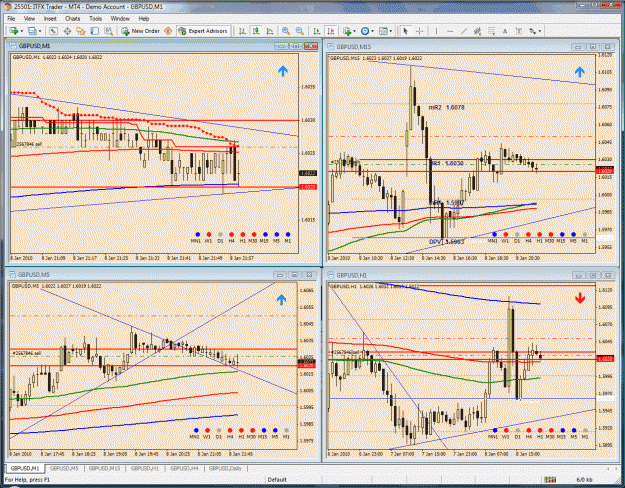This screenshot has width=625, height=488.
Task: Click the 6/0 kb traffic indicator
Action: click(x=584, y=480)
